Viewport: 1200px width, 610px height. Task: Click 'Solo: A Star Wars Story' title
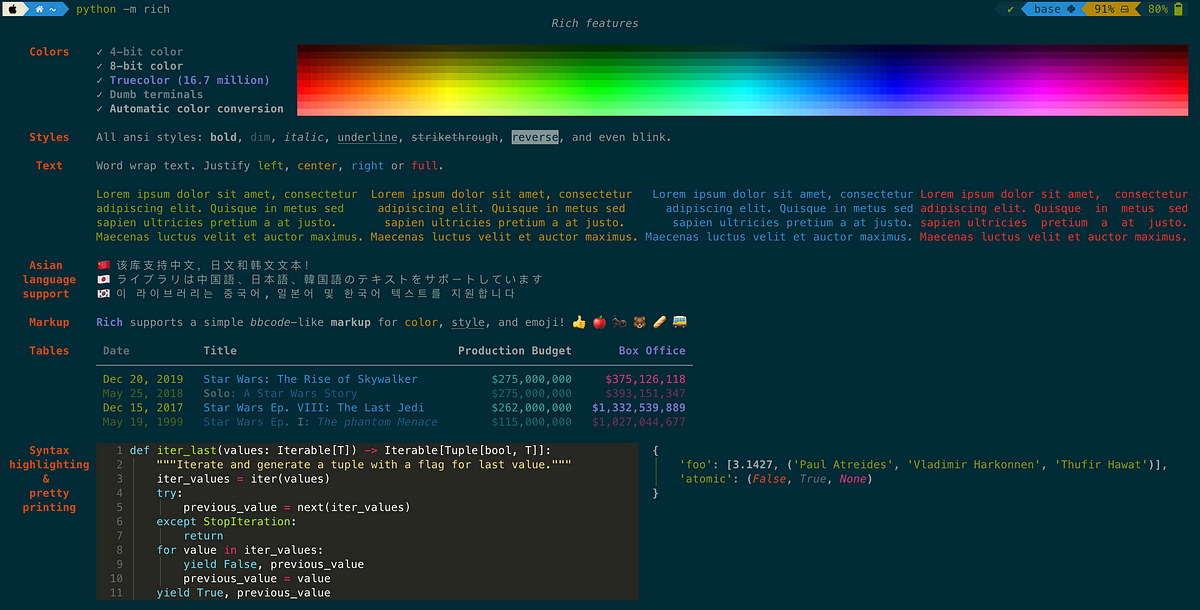point(280,394)
